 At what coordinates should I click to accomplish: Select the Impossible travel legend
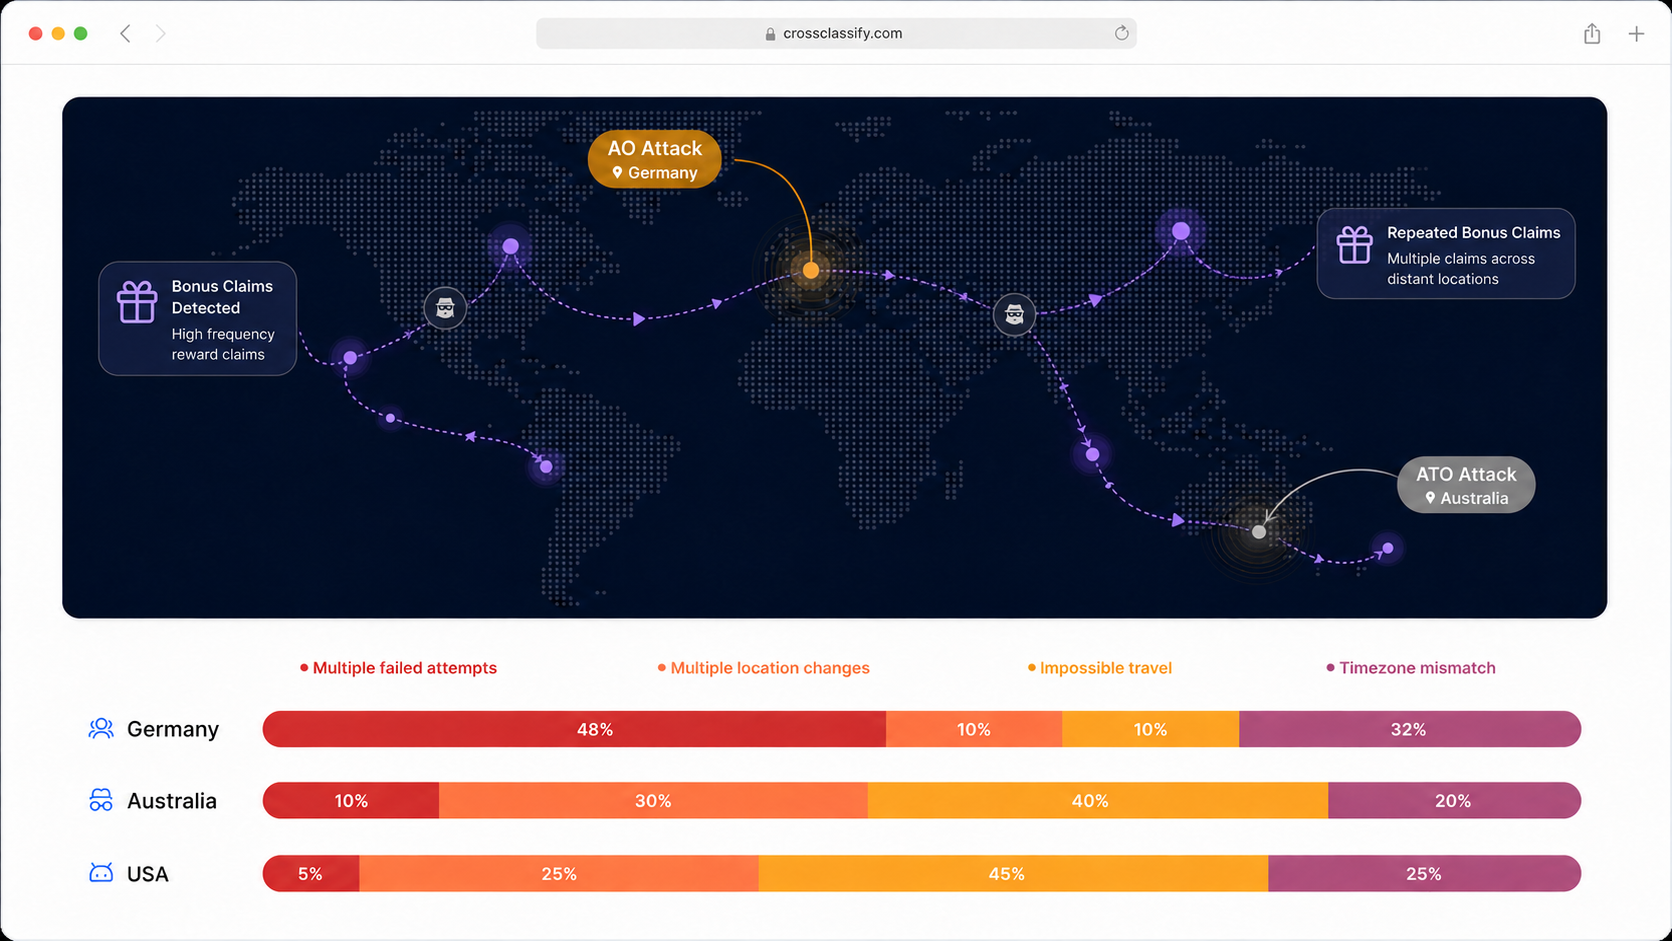click(x=1100, y=668)
